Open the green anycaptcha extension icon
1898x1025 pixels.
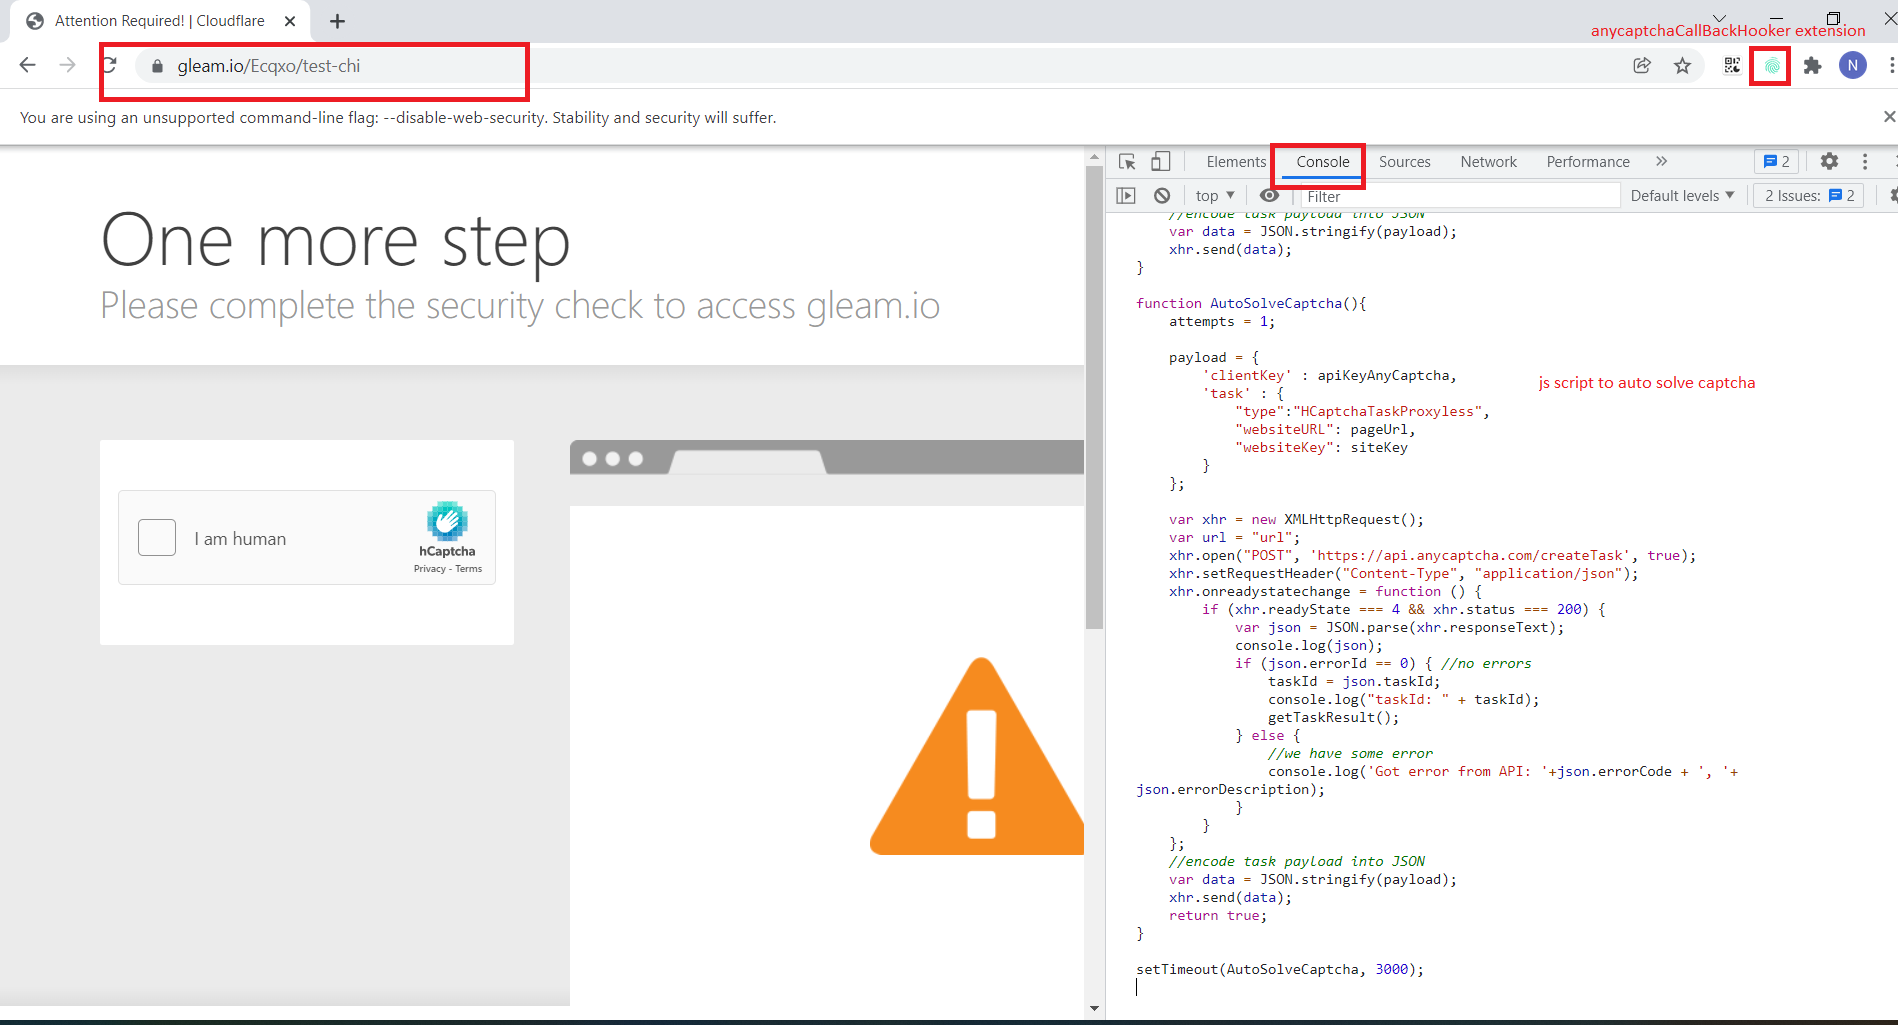pos(1771,66)
